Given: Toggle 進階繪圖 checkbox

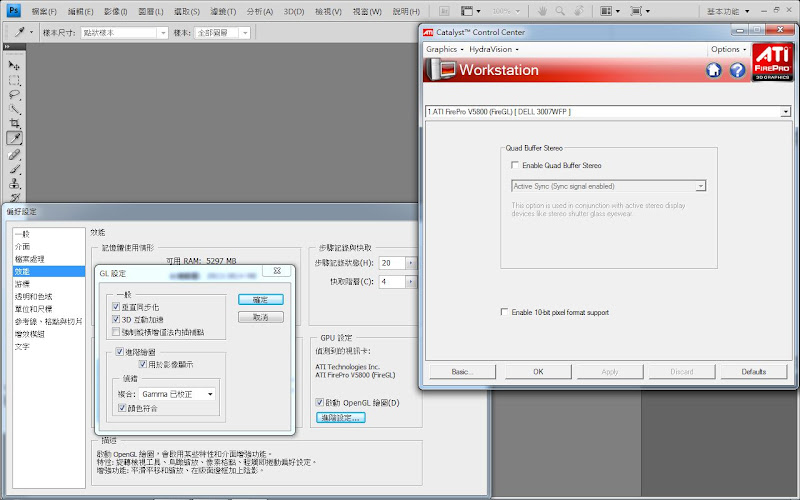Looking at the screenshot, I should (119, 352).
